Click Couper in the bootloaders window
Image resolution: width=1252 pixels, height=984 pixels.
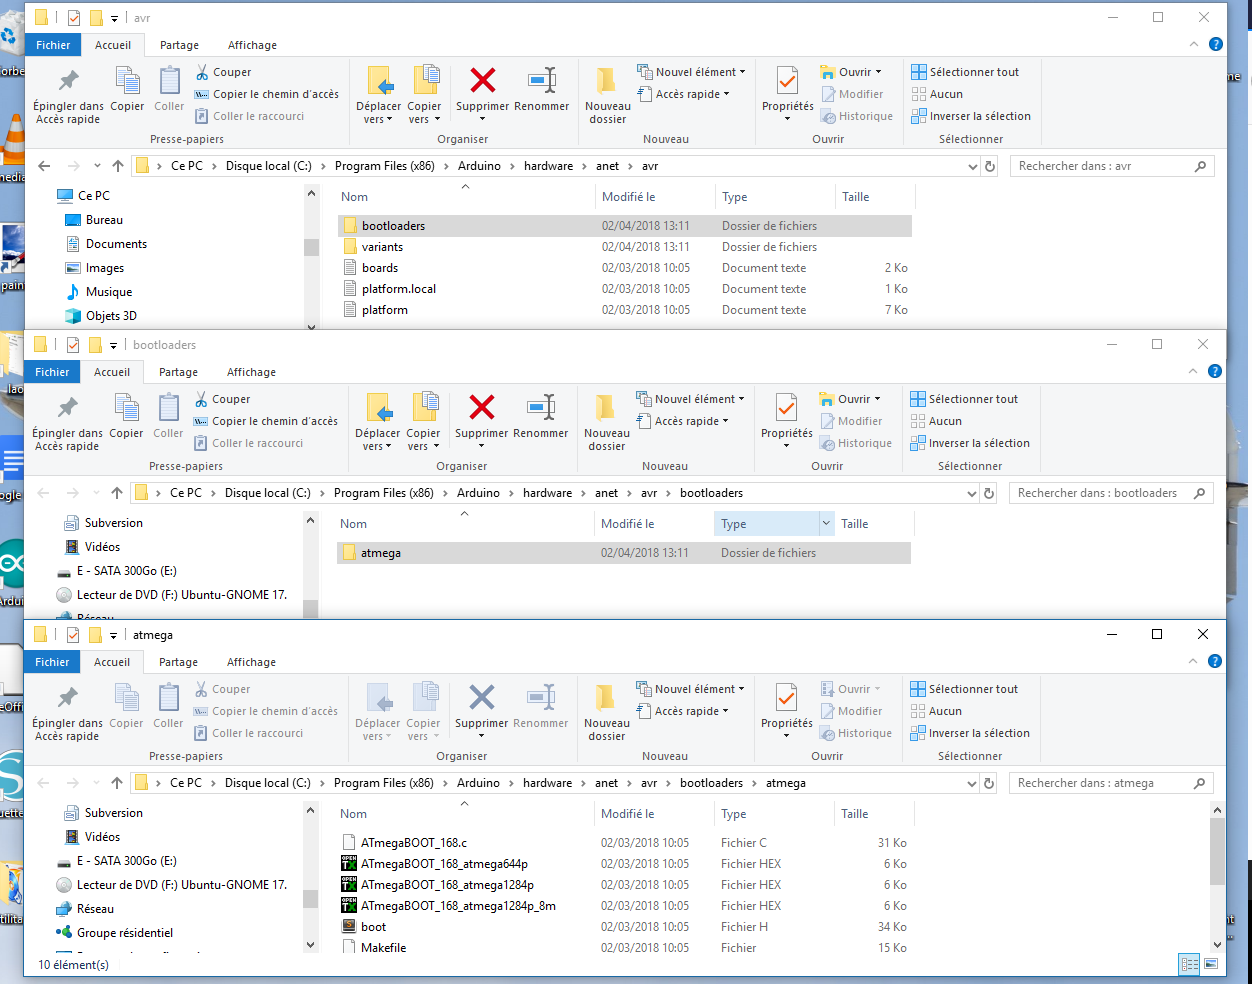click(x=222, y=399)
